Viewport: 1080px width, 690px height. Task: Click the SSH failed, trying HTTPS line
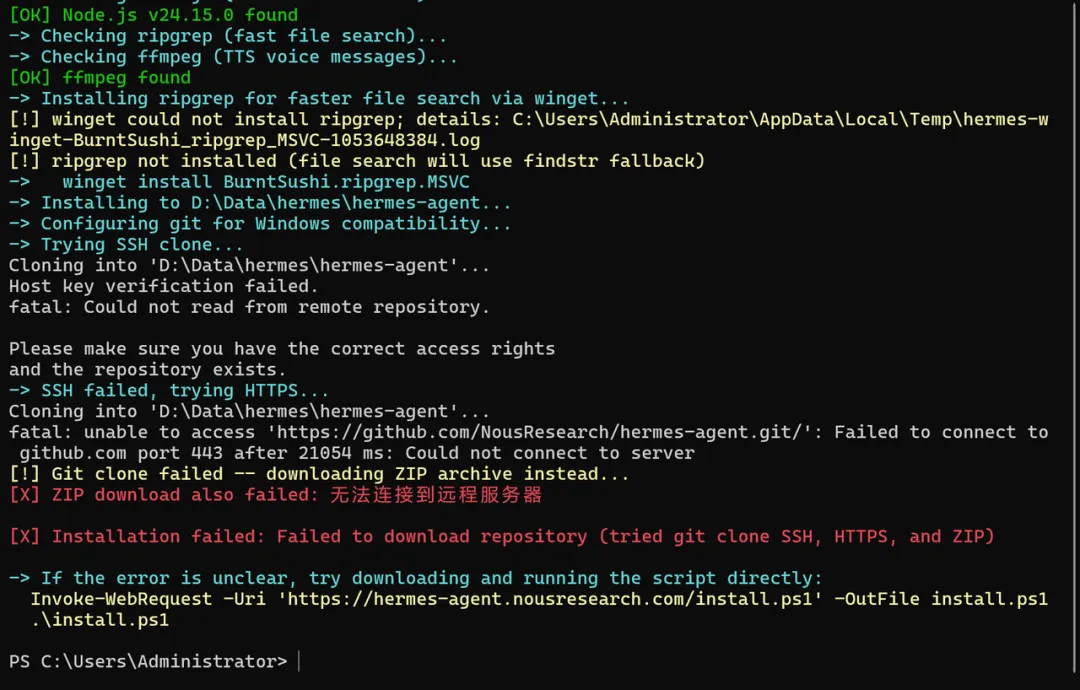point(169,390)
